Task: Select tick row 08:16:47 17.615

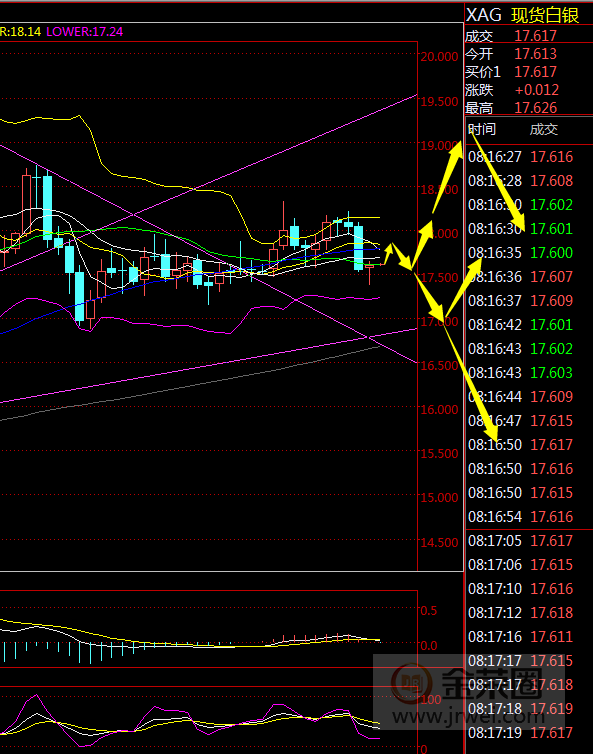Action: tap(529, 421)
